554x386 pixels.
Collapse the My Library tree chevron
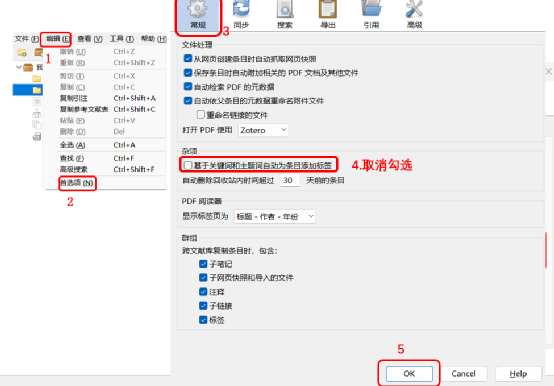click(19, 67)
